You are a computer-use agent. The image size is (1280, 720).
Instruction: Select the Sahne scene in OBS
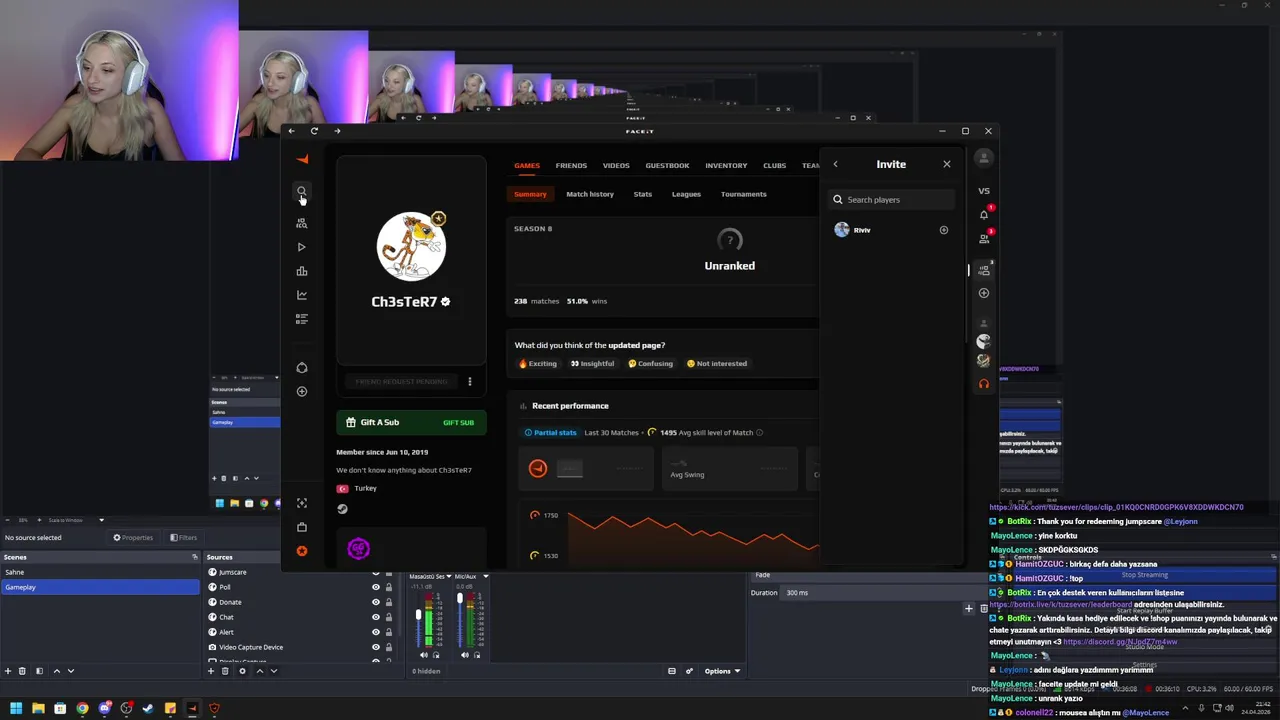coord(100,572)
